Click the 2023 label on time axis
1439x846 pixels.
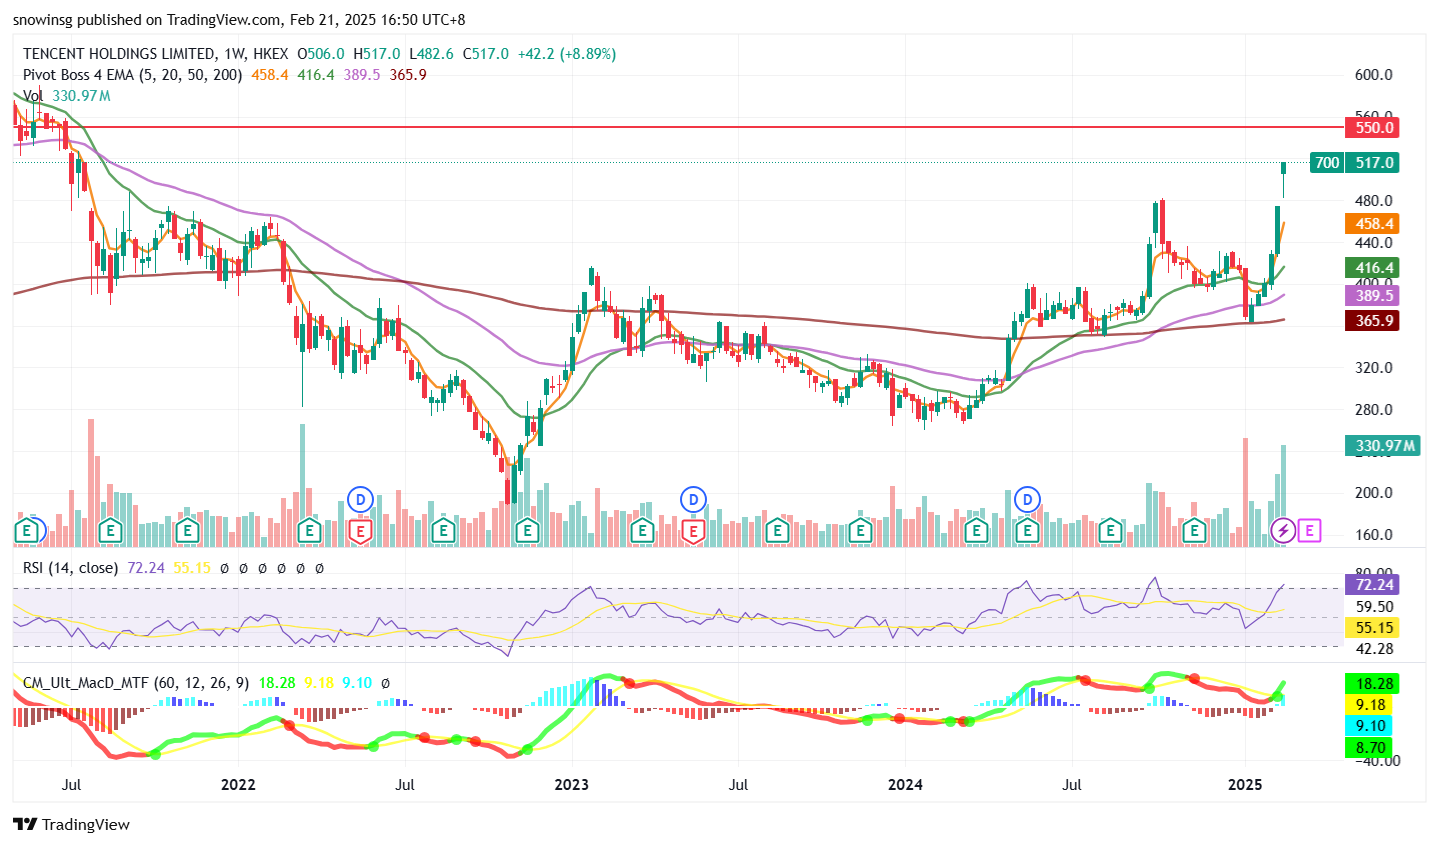tap(571, 785)
